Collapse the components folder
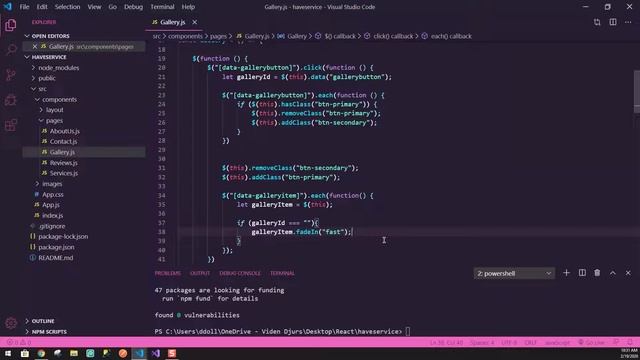 click(59, 100)
